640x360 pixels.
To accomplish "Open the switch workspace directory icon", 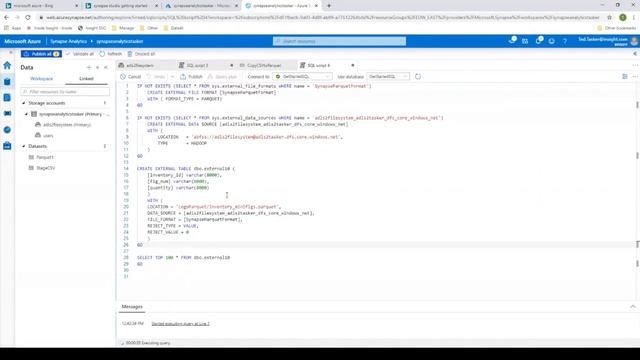I will (525, 41).
